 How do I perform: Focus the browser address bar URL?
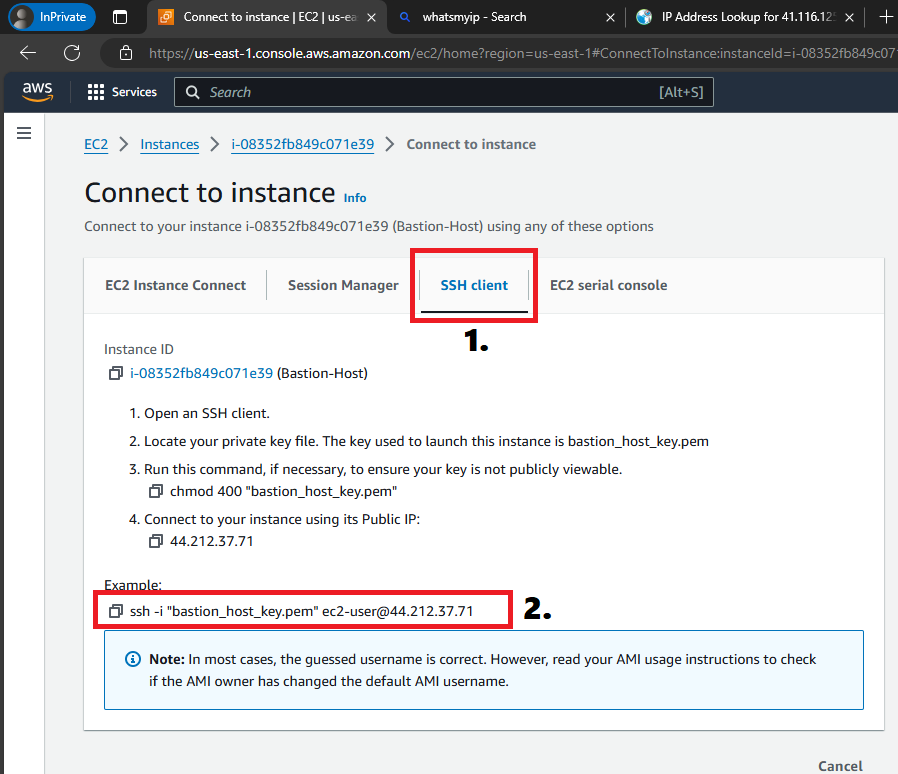click(x=522, y=53)
